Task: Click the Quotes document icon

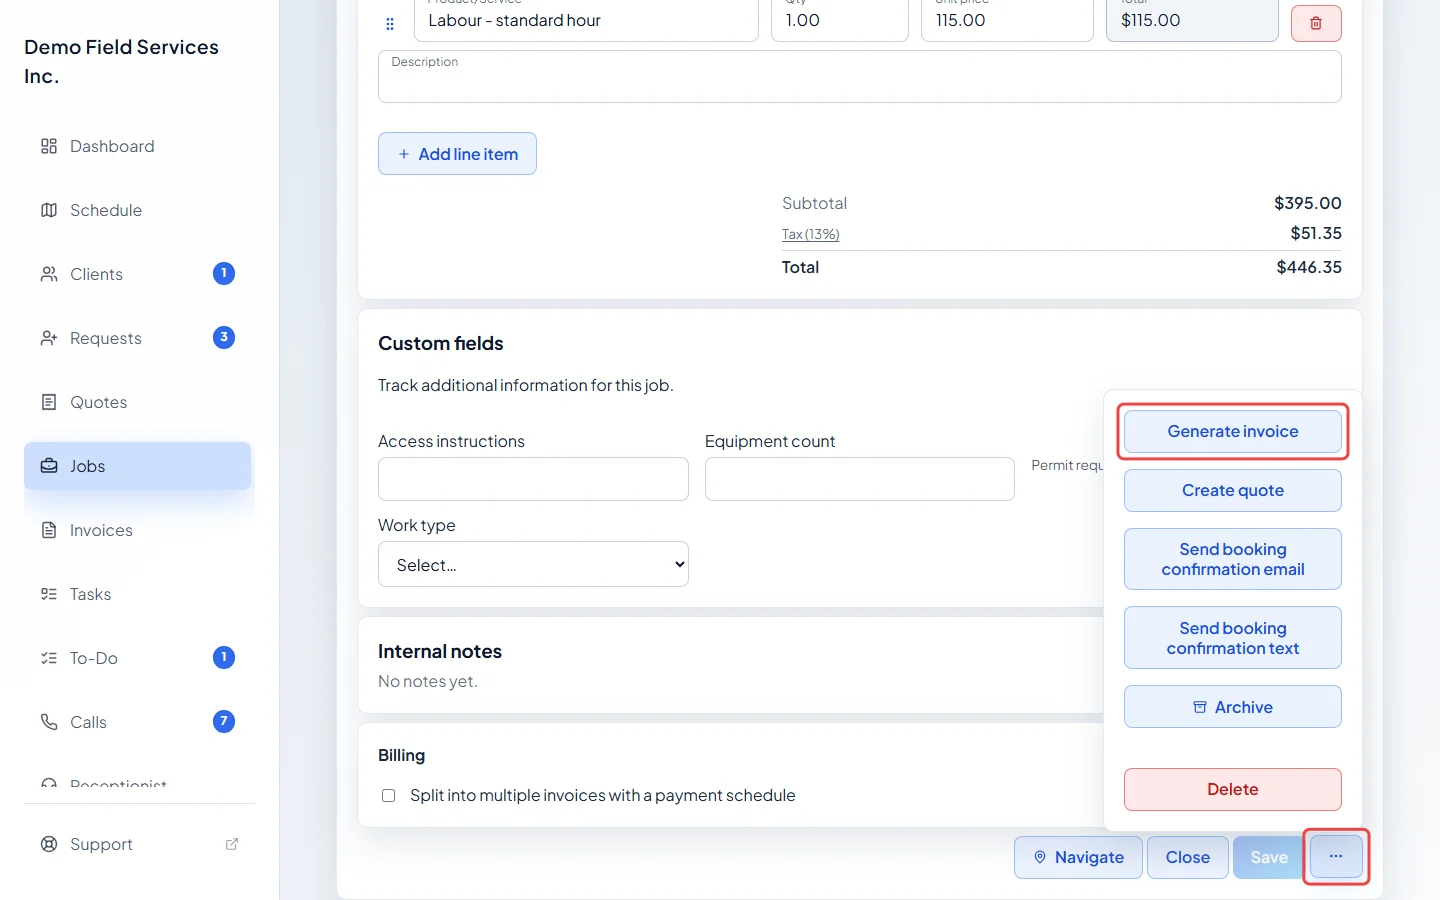Action: [49, 402]
